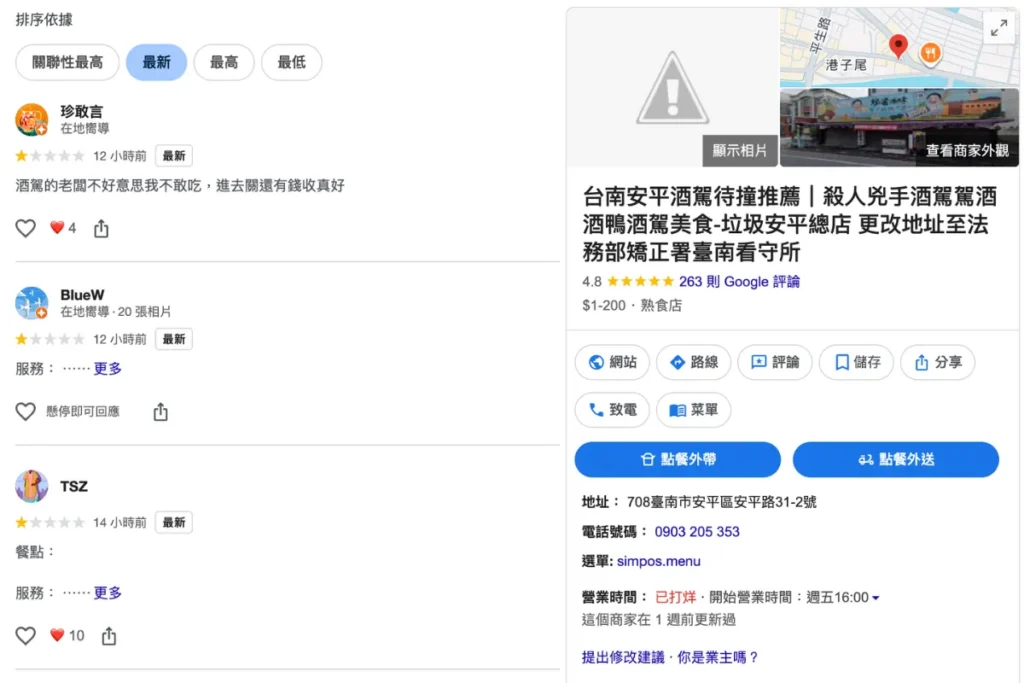Image resolution: width=1024 pixels, height=683 pixels.
Task: Click 提出修改建議 link
Action: 623,657
